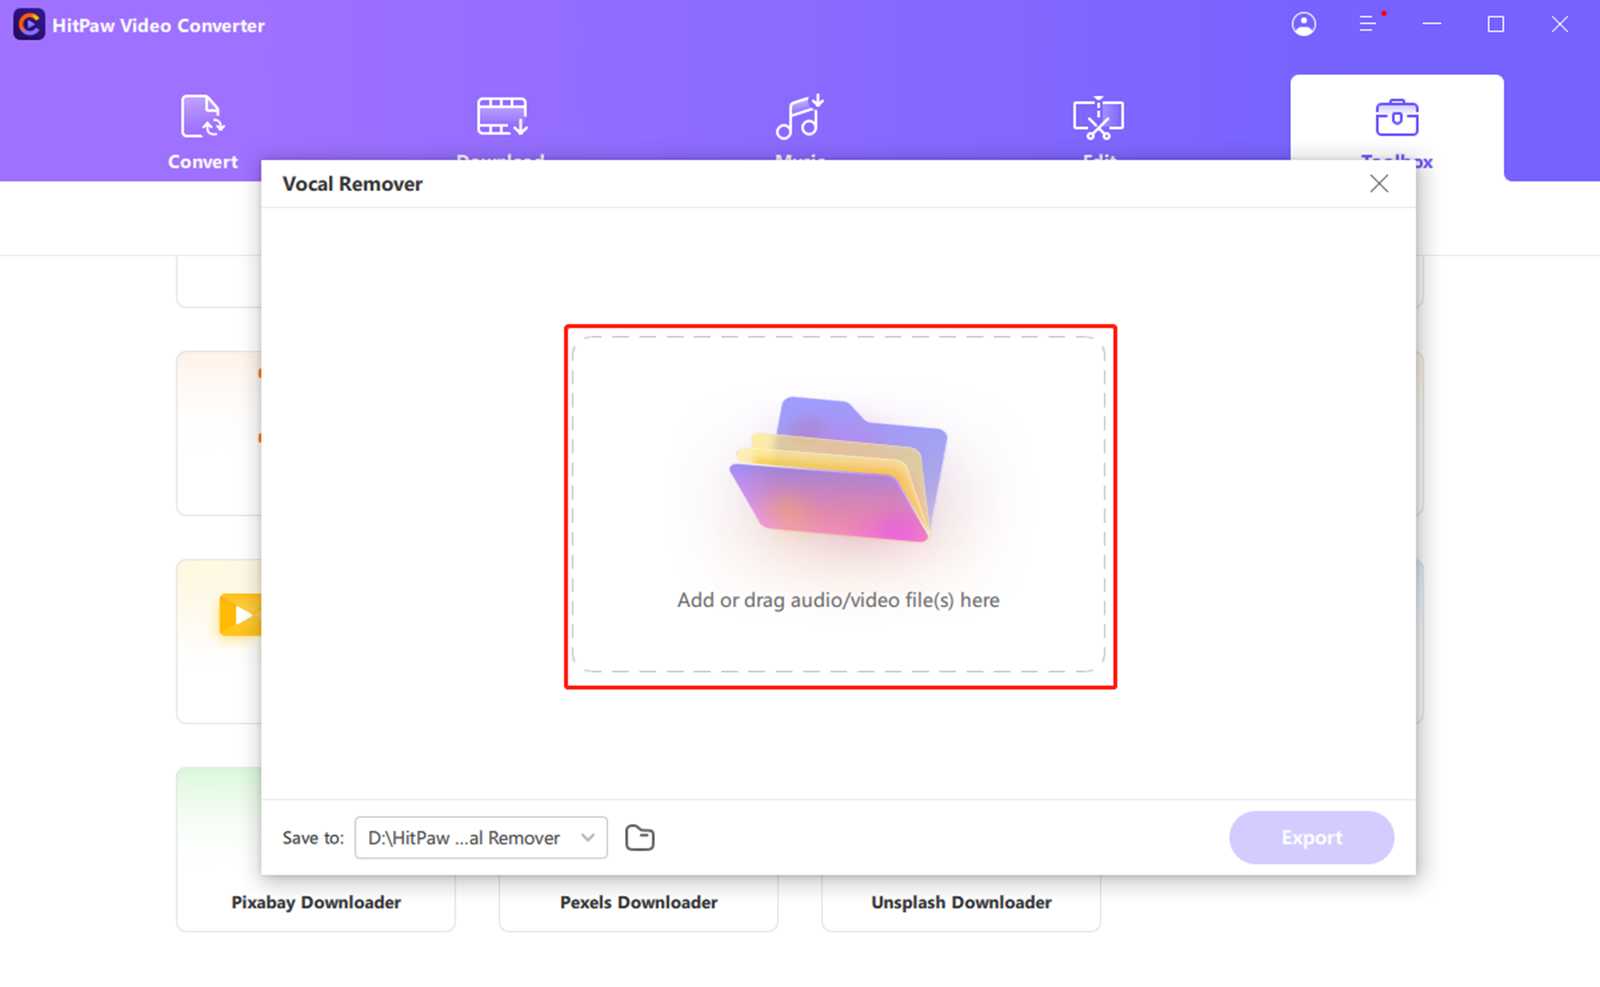Open the user account icon
The image size is (1600, 987).
[x=1304, y=24]
